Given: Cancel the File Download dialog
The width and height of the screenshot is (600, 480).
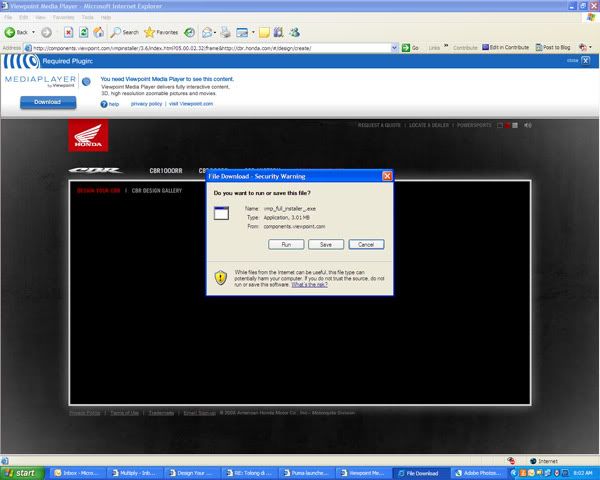Looking at the screenshot, I should (366, 244).
